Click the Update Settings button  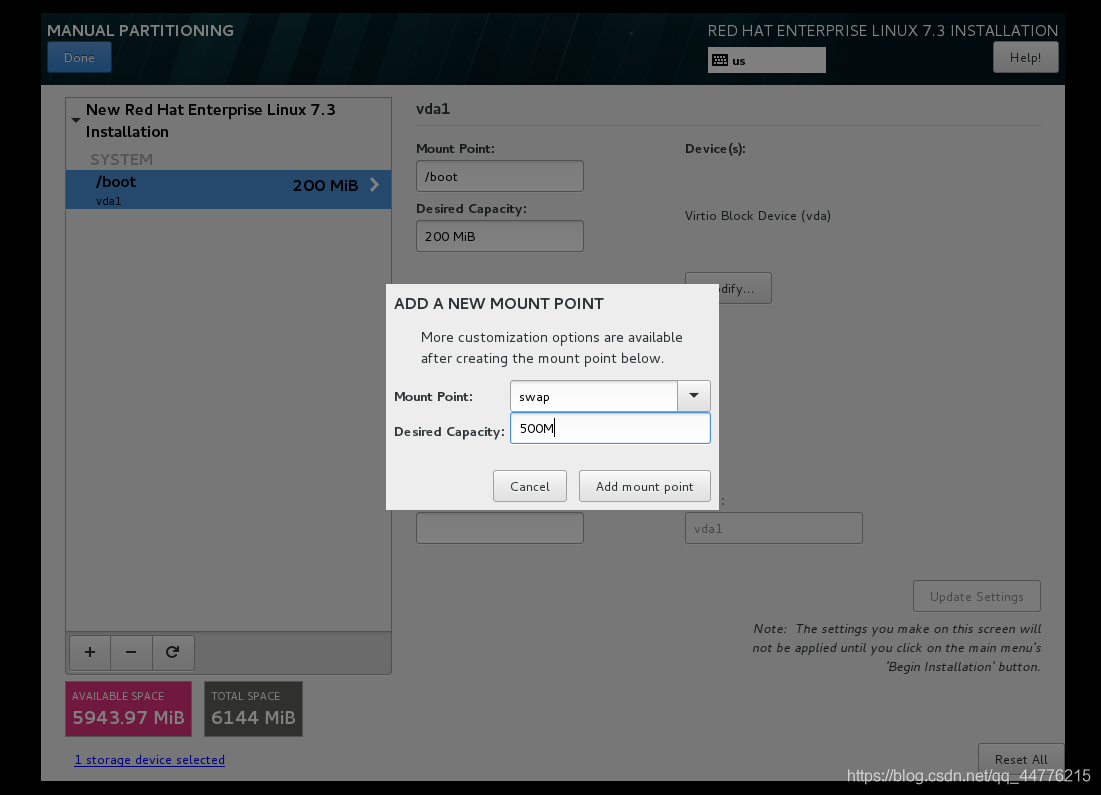977,596
